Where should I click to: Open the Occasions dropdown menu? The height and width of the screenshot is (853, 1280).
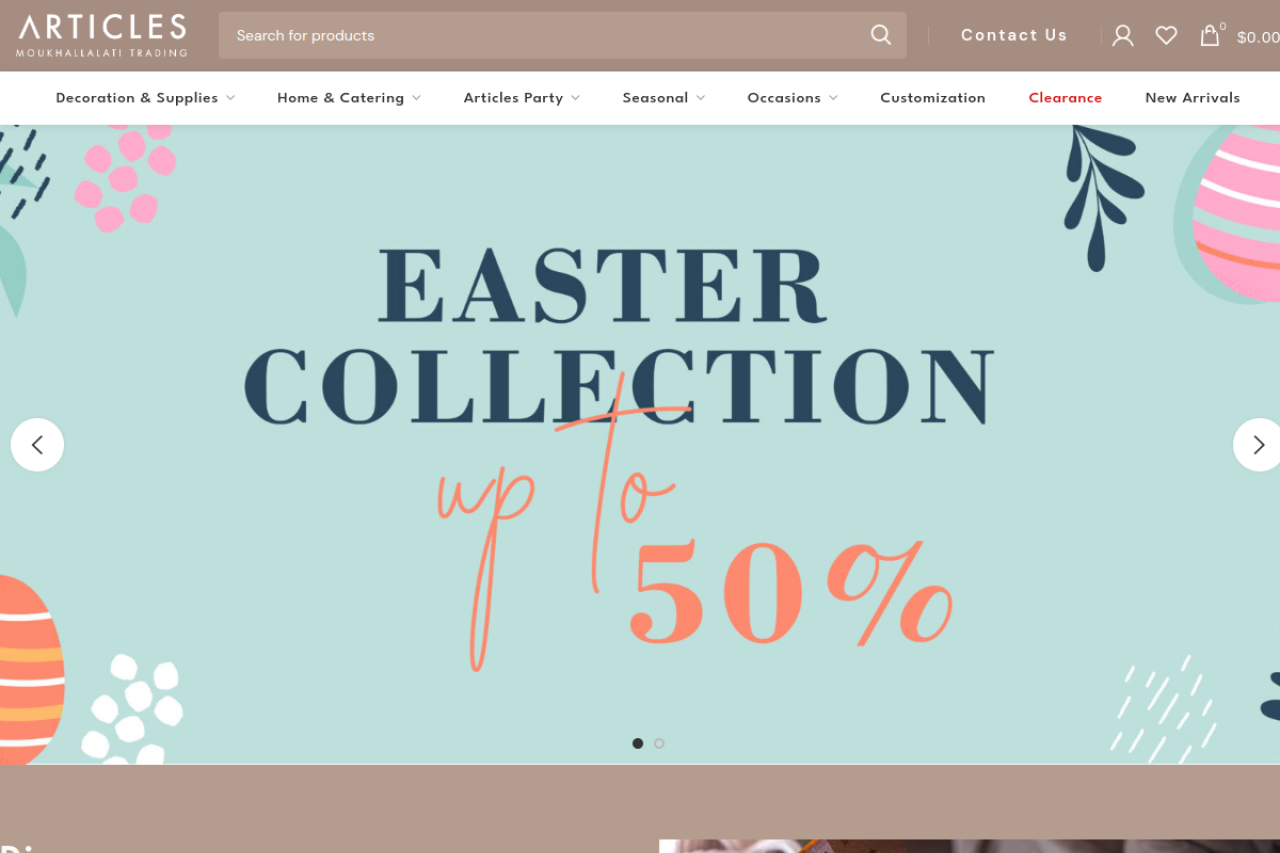coord(792,98)
